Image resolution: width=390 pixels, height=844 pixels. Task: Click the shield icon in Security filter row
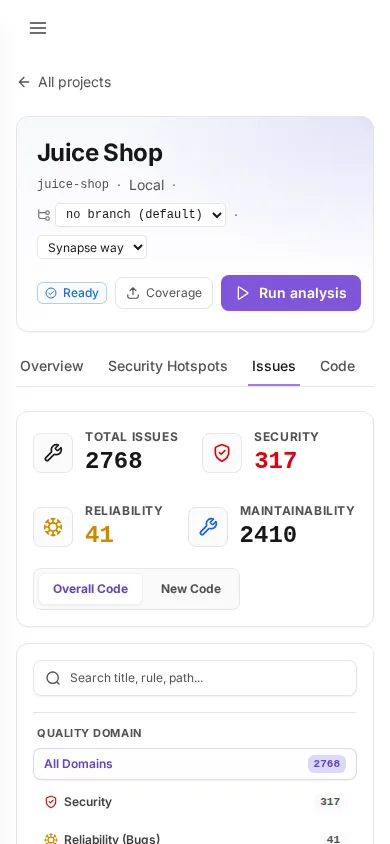(51, 802)
